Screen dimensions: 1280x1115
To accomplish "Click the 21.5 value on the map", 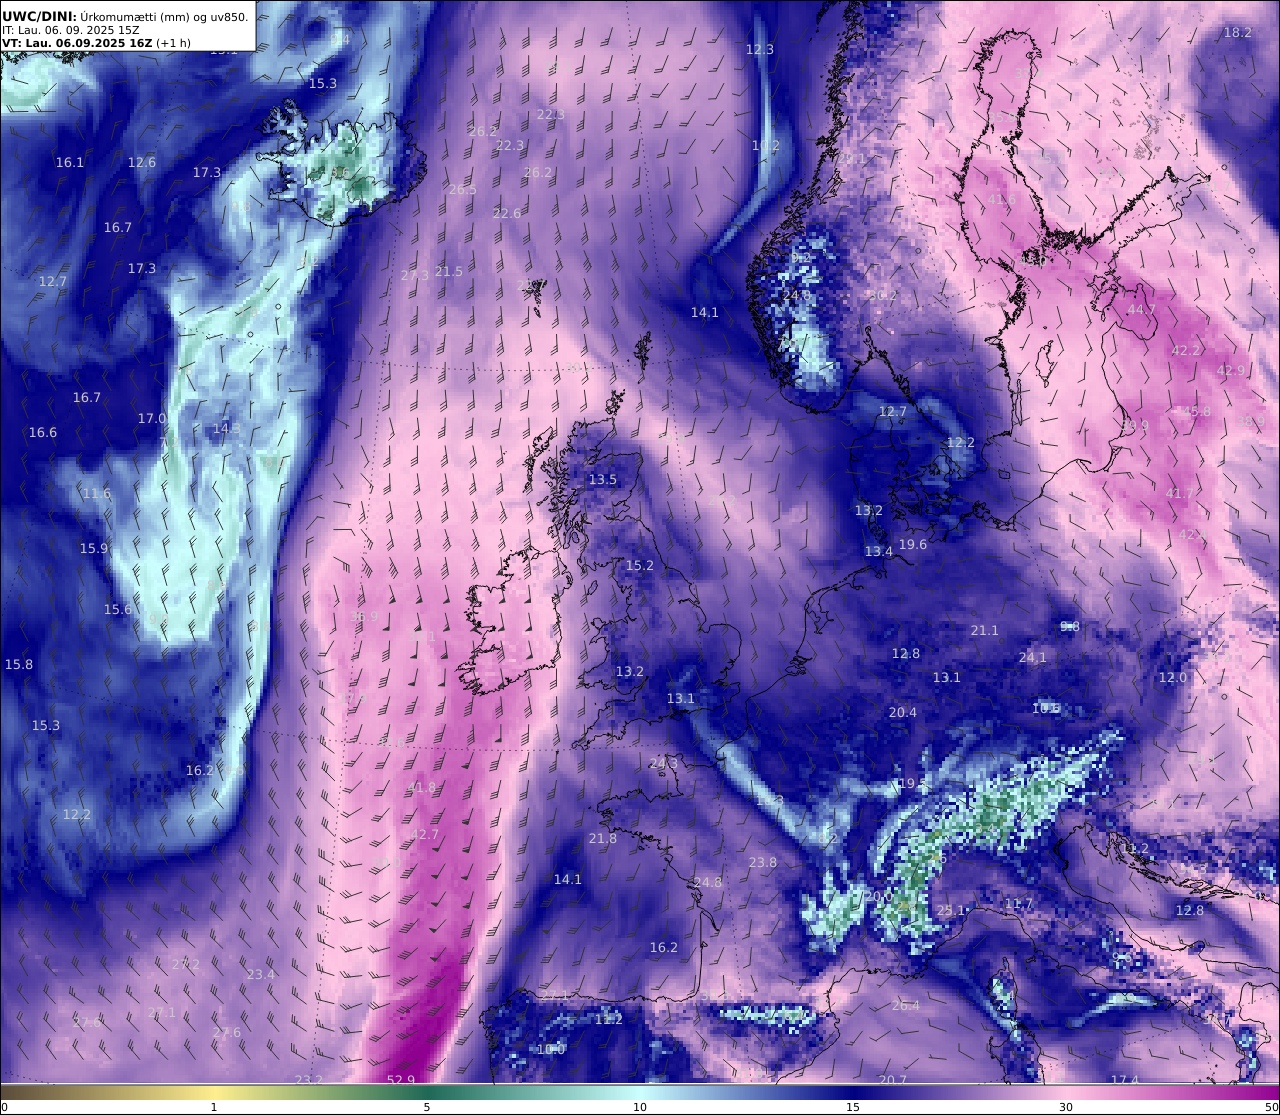I will [x=449, y=271].
